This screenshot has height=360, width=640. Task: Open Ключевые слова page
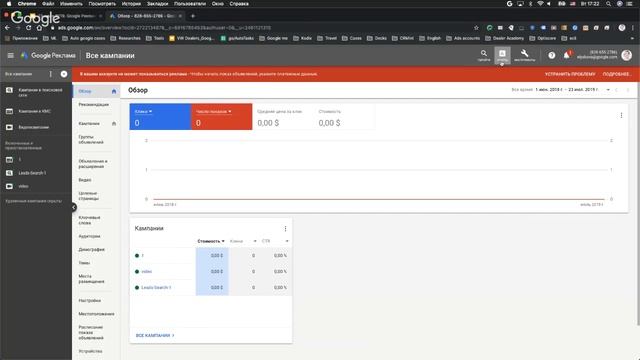click(89, 220)
